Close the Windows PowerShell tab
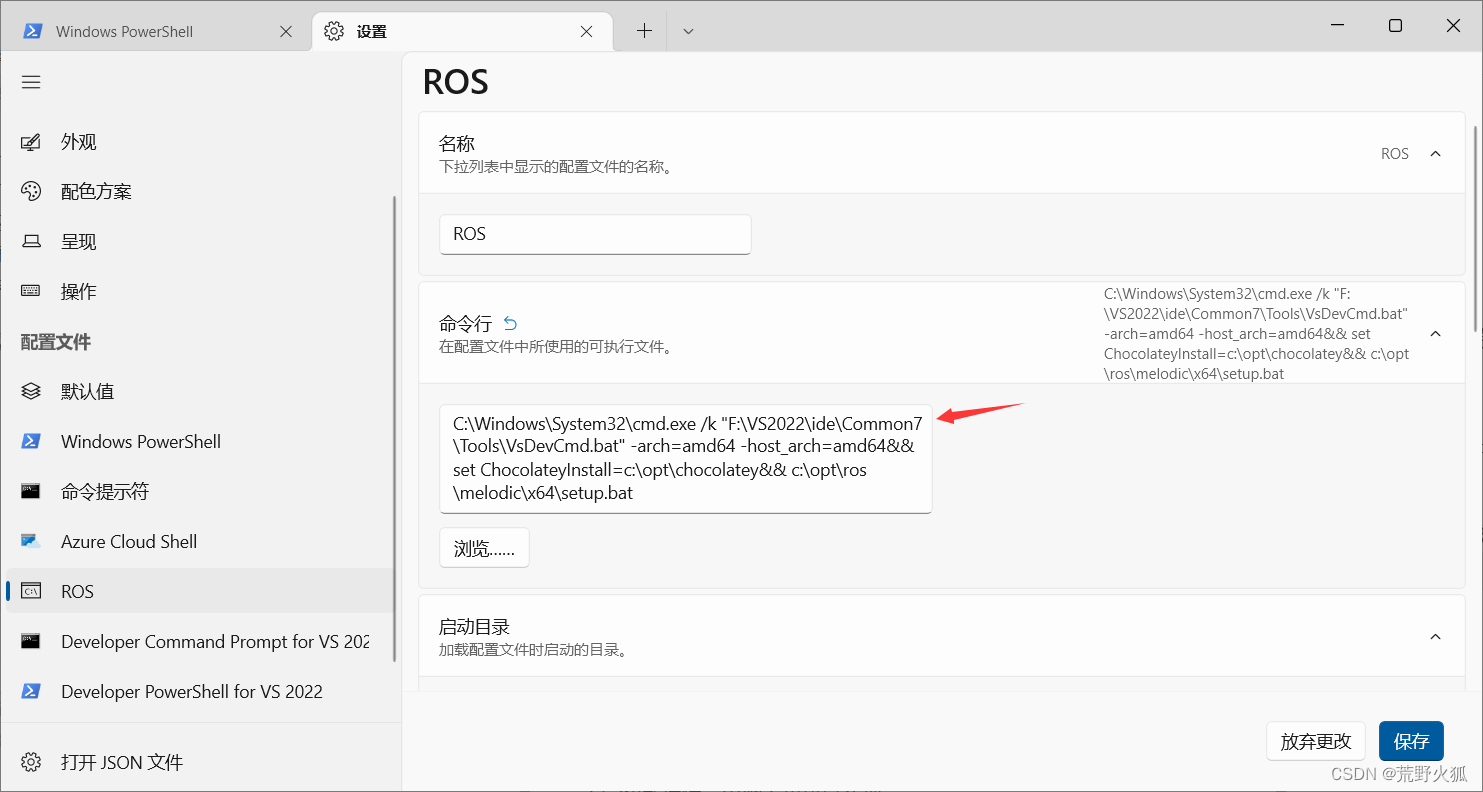1483x792 pixels. (286, 31)
